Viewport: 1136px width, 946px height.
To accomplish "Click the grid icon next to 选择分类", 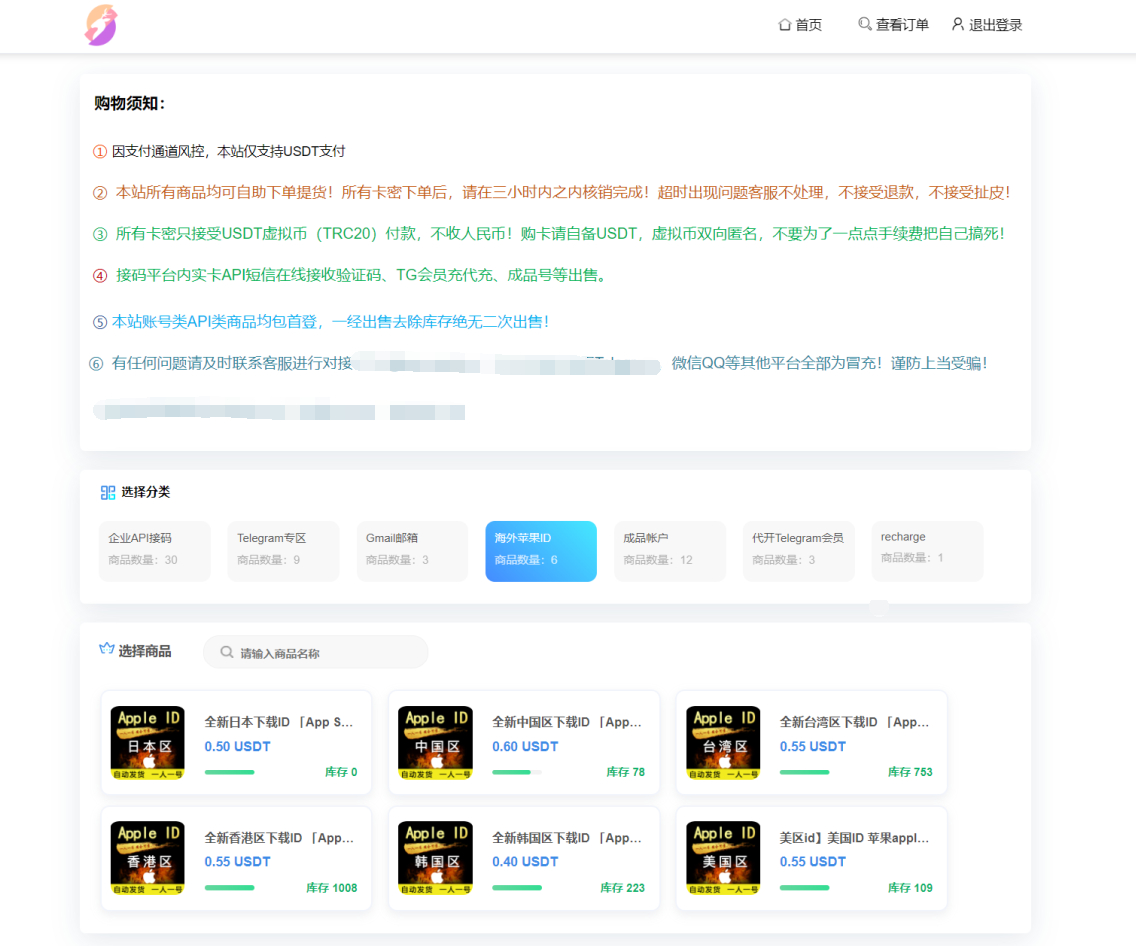I will [x=108, y=492].
